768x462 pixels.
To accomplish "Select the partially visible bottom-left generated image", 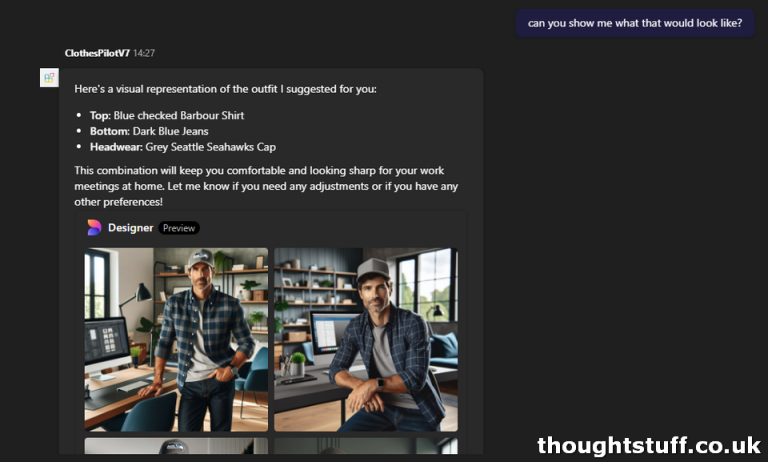I will (176, 446).
